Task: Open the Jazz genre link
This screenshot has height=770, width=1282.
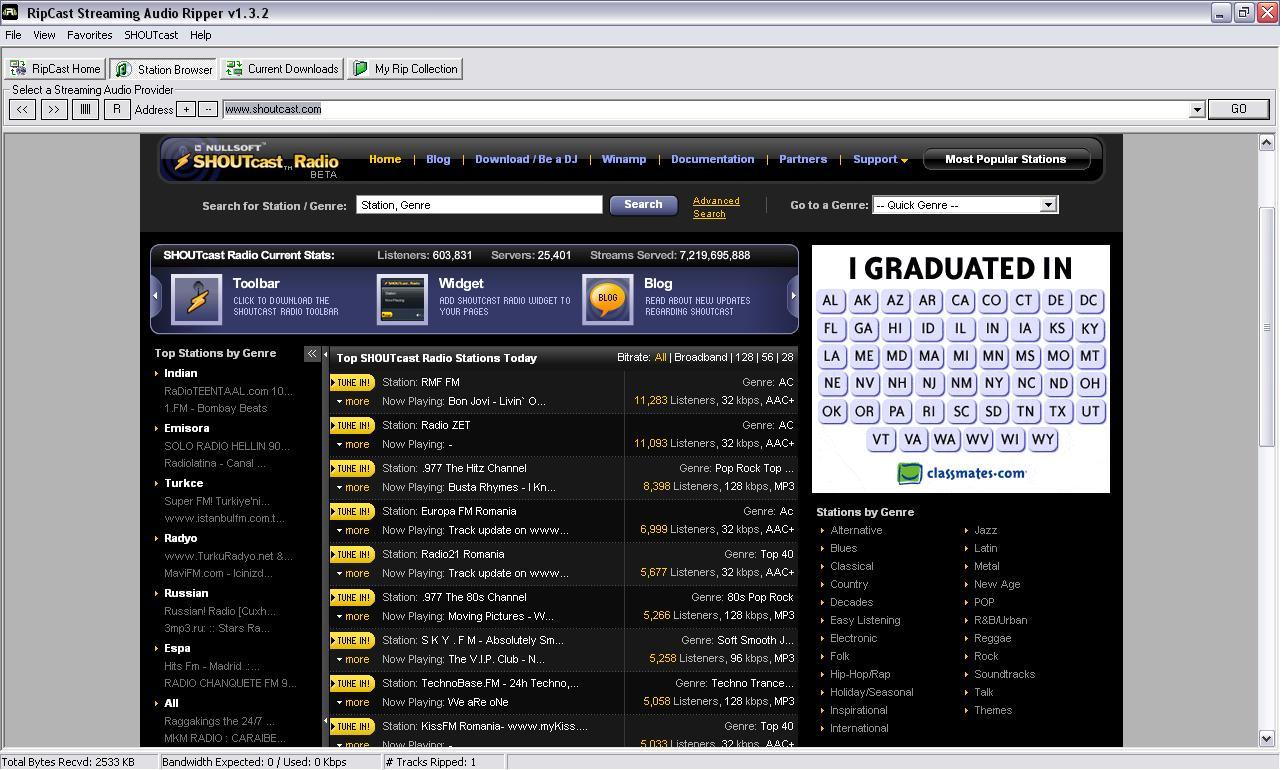Action: tap(985, 530)
